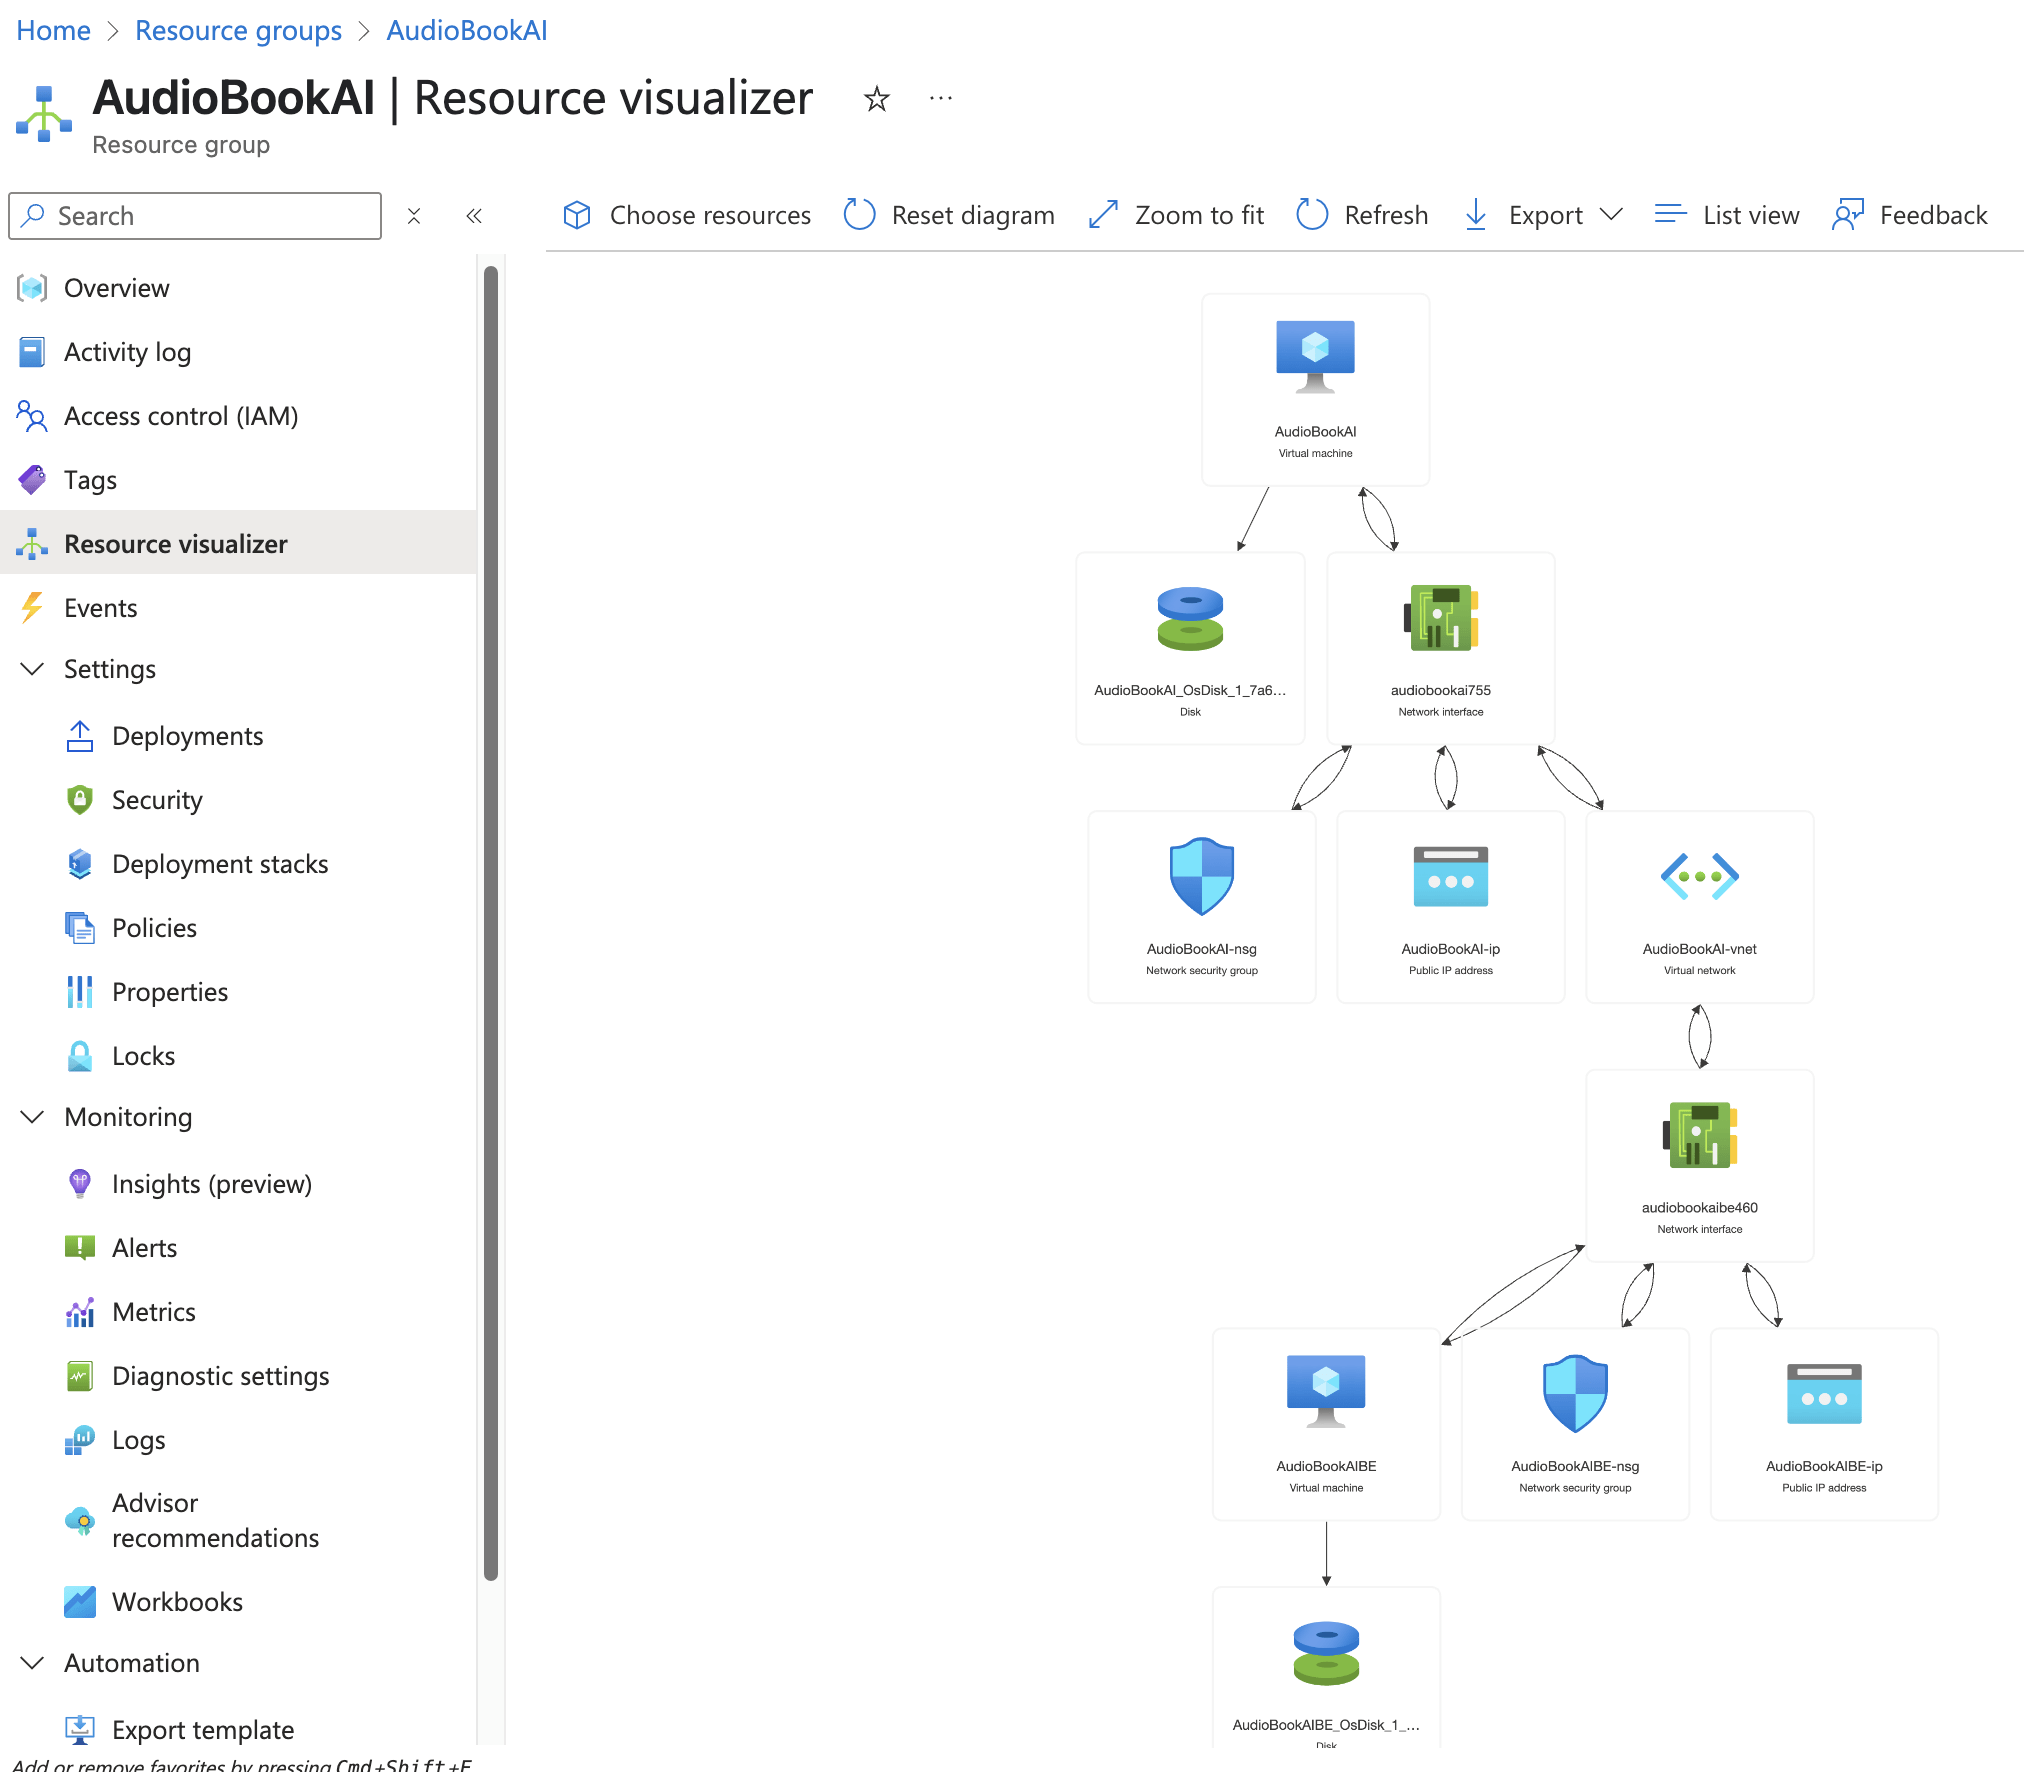Screen dimensions: 2024x1772
Task: Collapse the Settings section
Action: pos(33,669)
